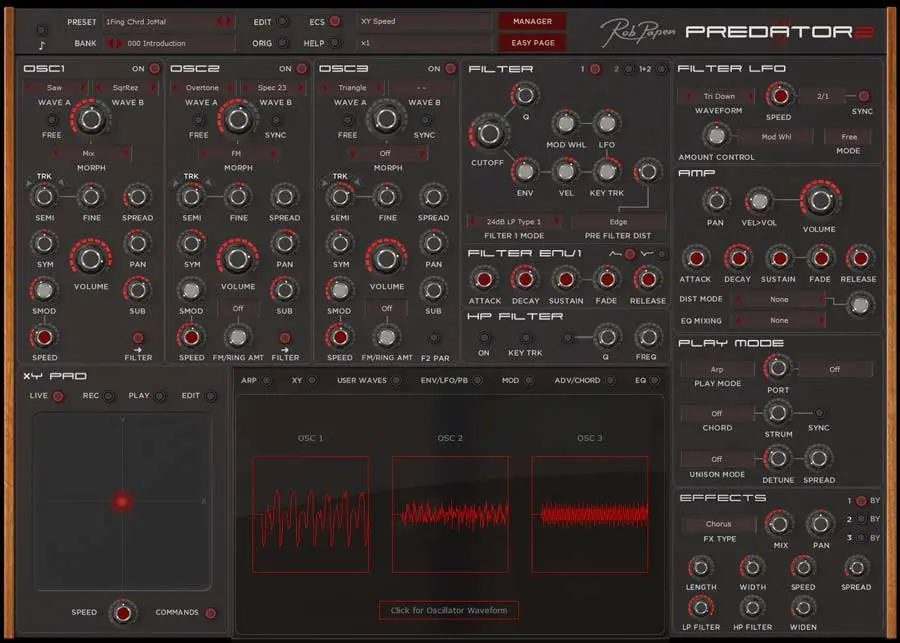Open Play Mode Arp dropdown
The height and width of the screenshot is (643, 900).
[717, 369]
